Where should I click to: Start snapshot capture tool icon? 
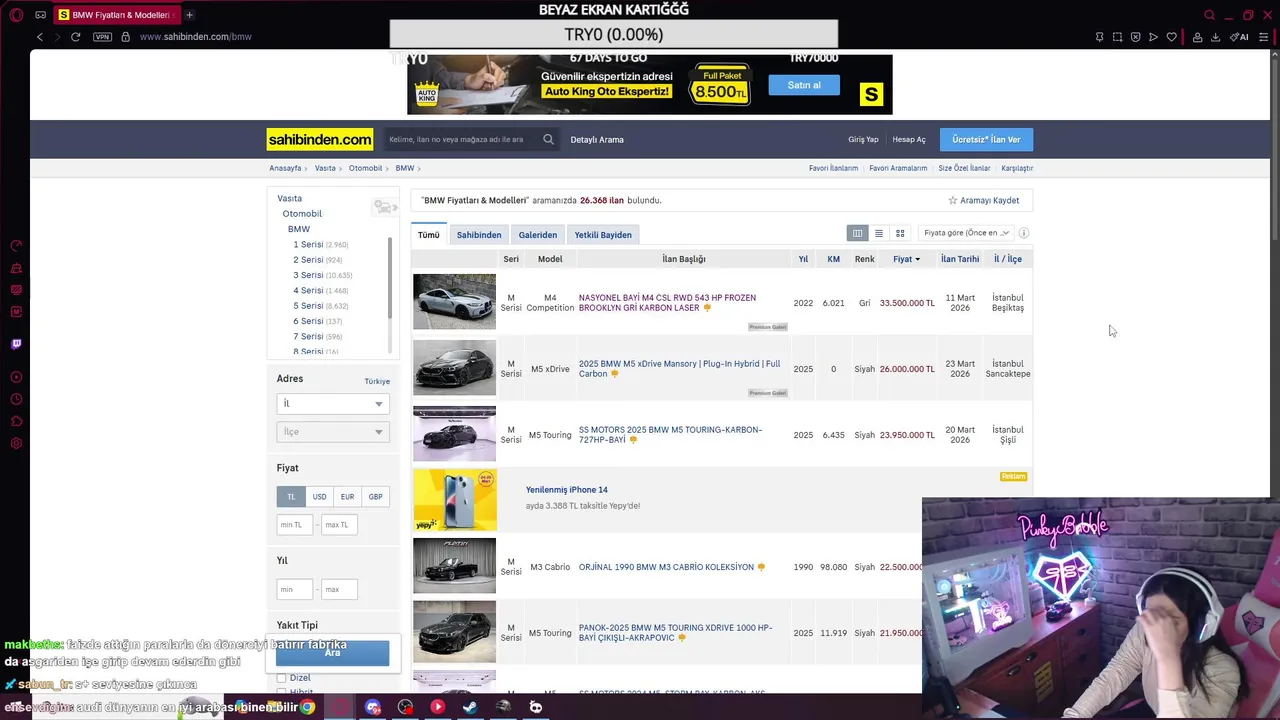1117,37
